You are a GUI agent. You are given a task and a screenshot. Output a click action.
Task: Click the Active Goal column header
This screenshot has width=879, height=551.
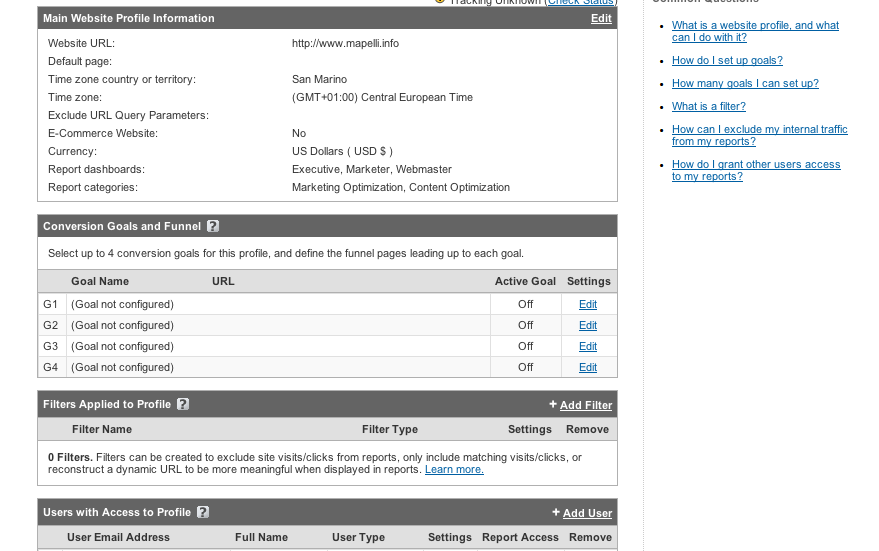(x=525, y=281)
